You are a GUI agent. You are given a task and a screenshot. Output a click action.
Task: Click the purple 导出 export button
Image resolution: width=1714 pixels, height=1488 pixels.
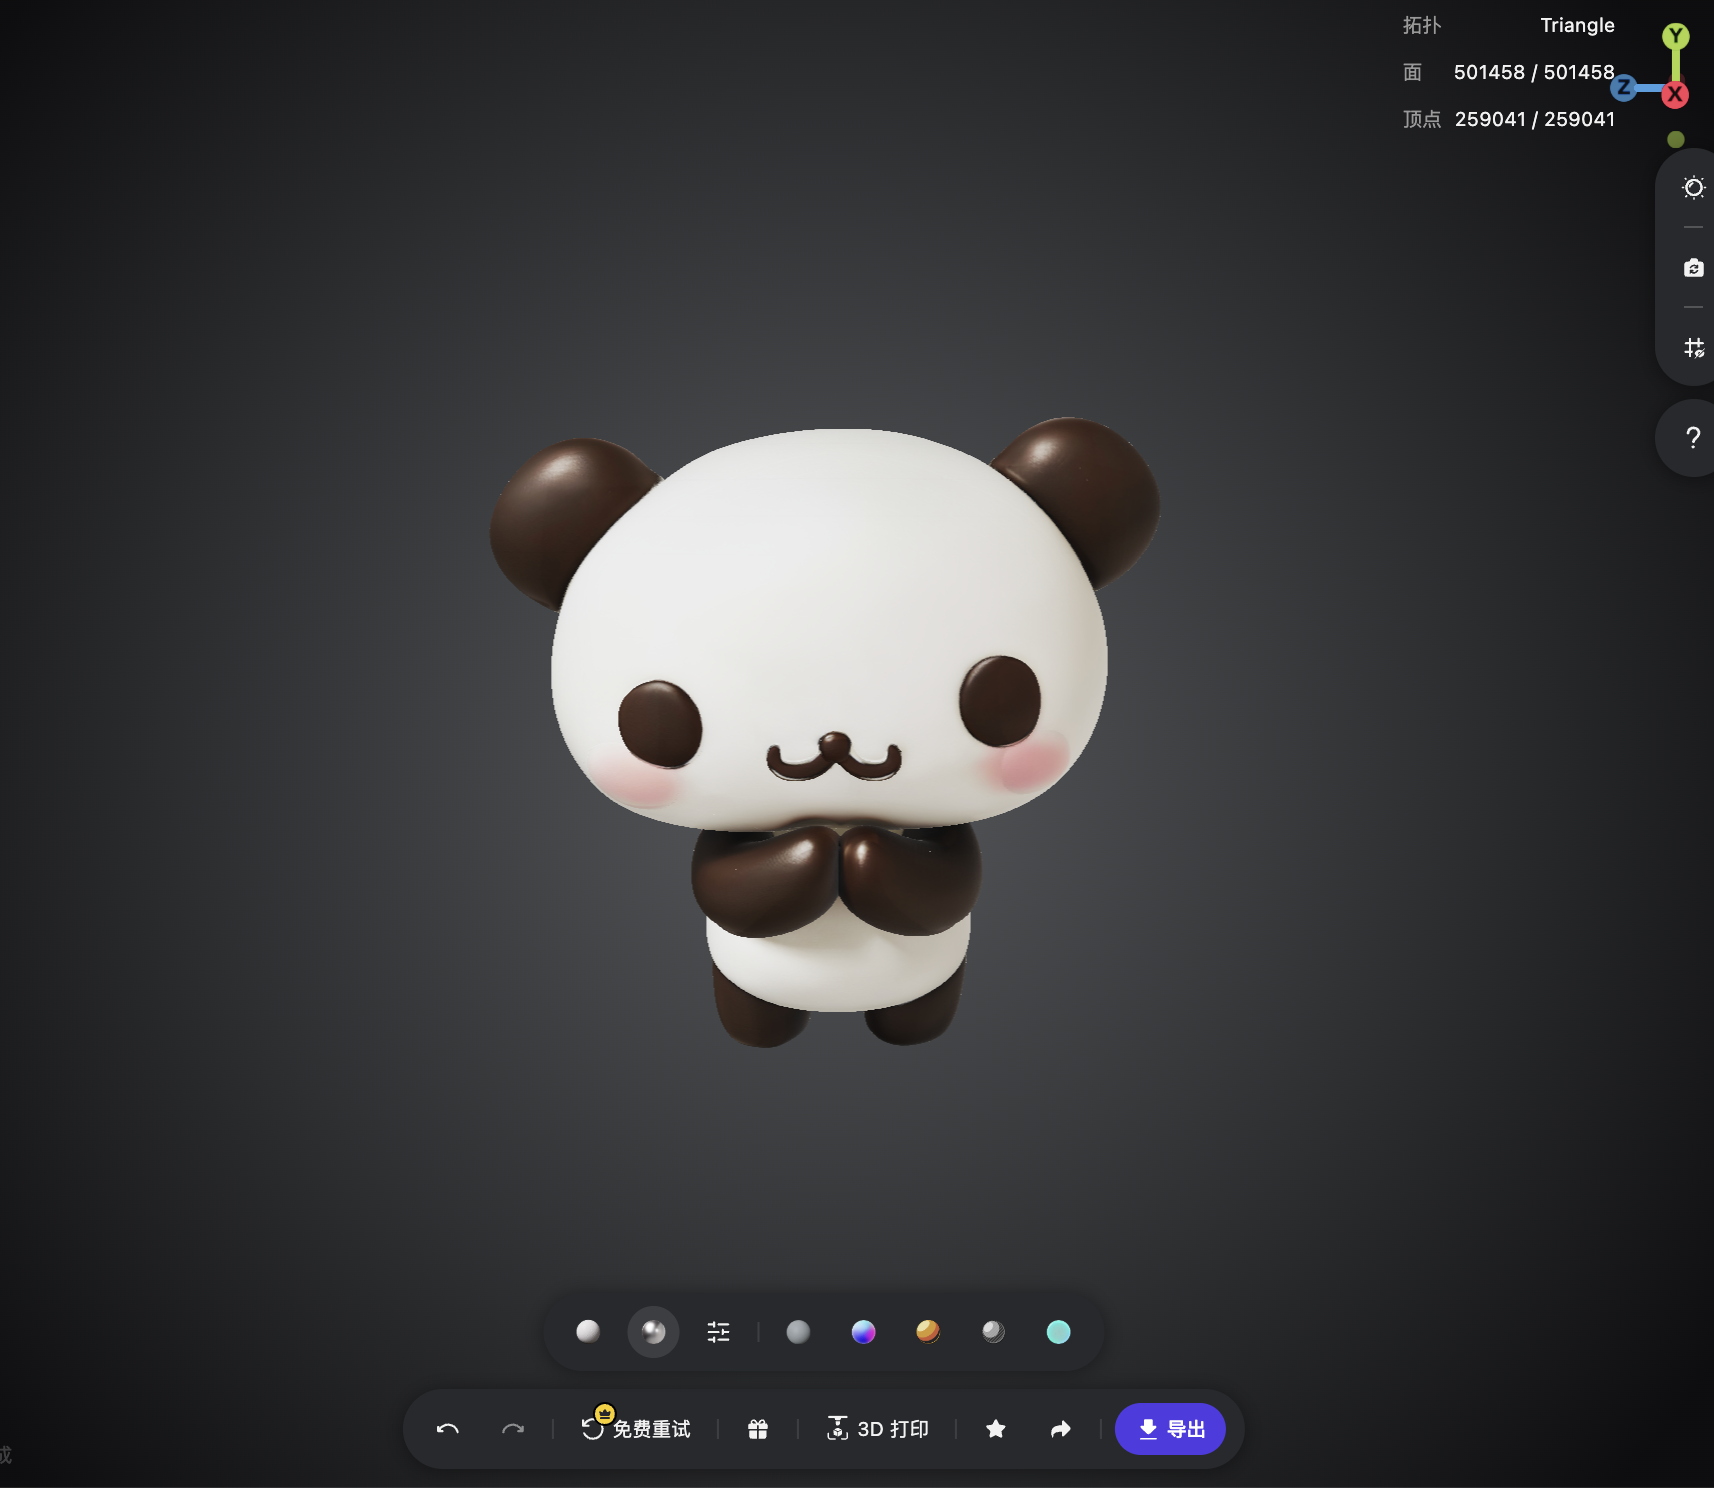[x=1170, y=1429]
